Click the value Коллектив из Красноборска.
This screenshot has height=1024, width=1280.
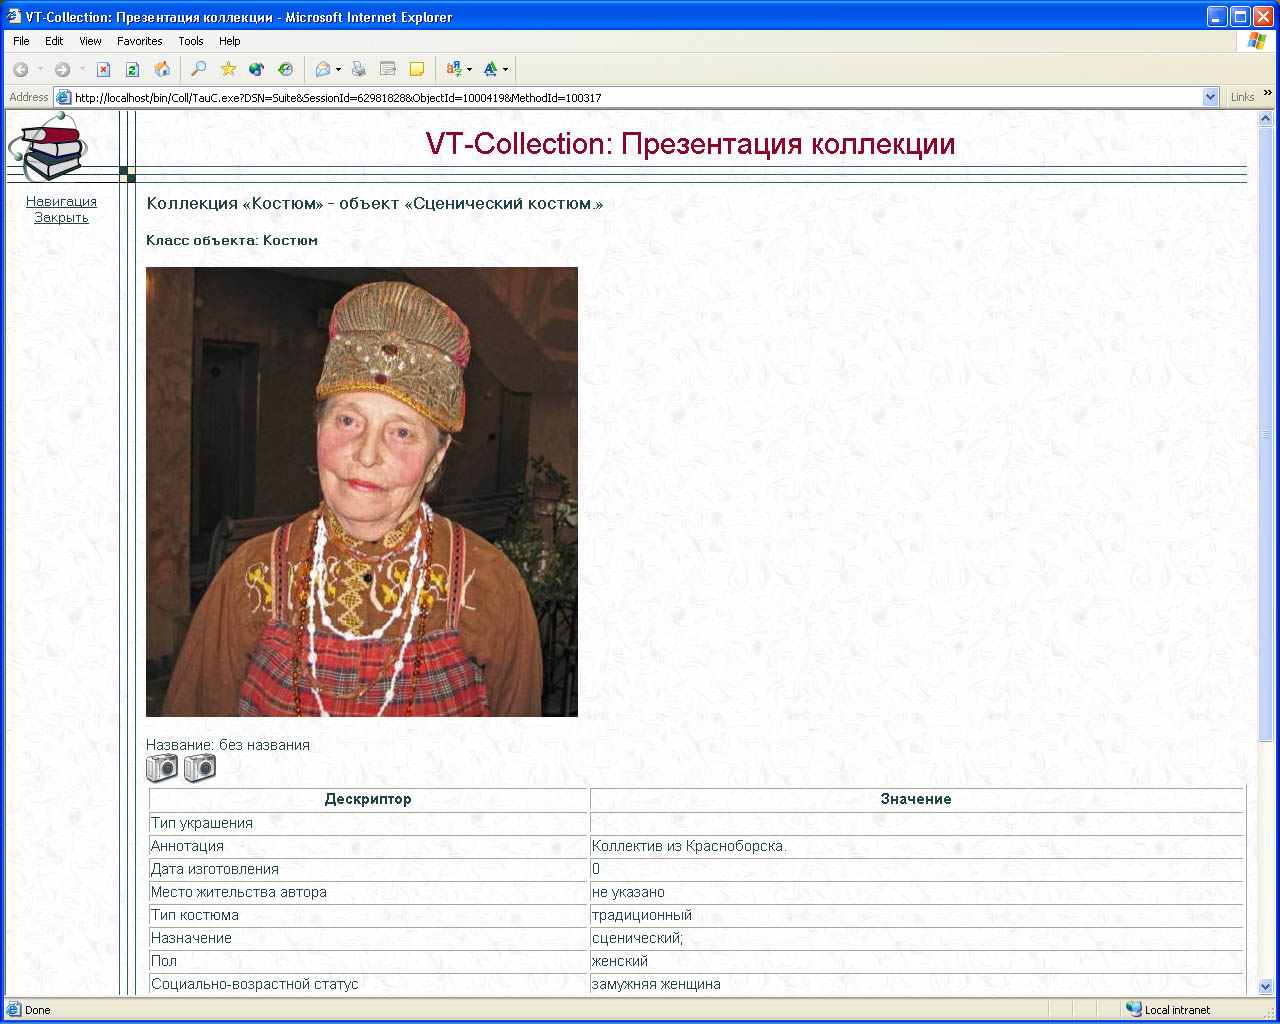689,846
